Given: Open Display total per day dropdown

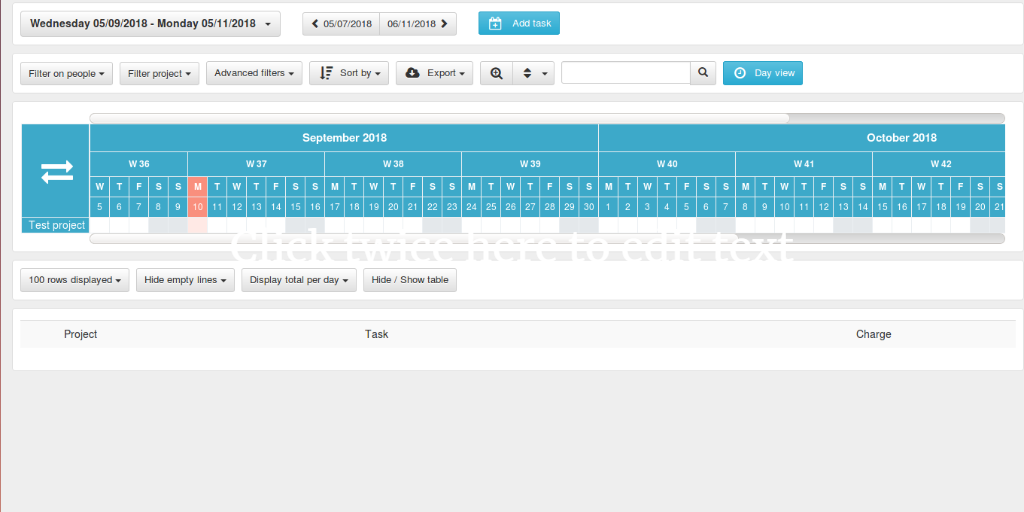Looking at the screenshot, I should point(299,280).
